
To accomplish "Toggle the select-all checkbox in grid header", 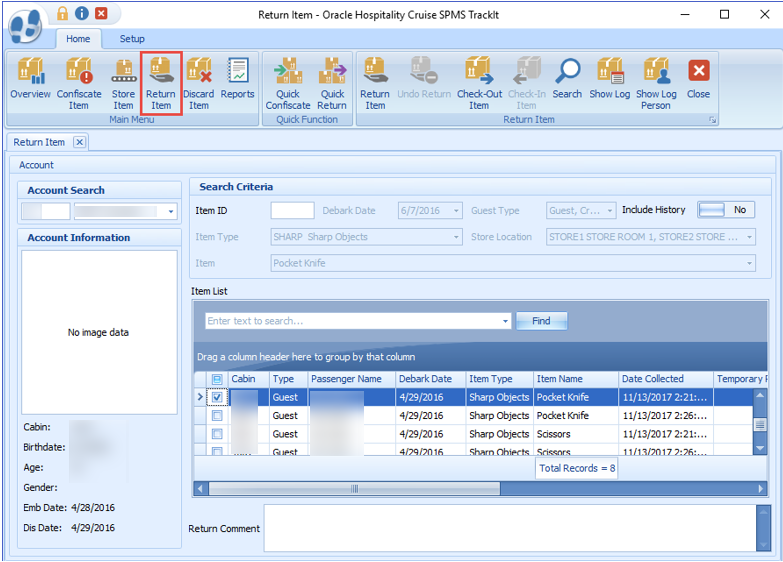I will (x=217, y=379).
